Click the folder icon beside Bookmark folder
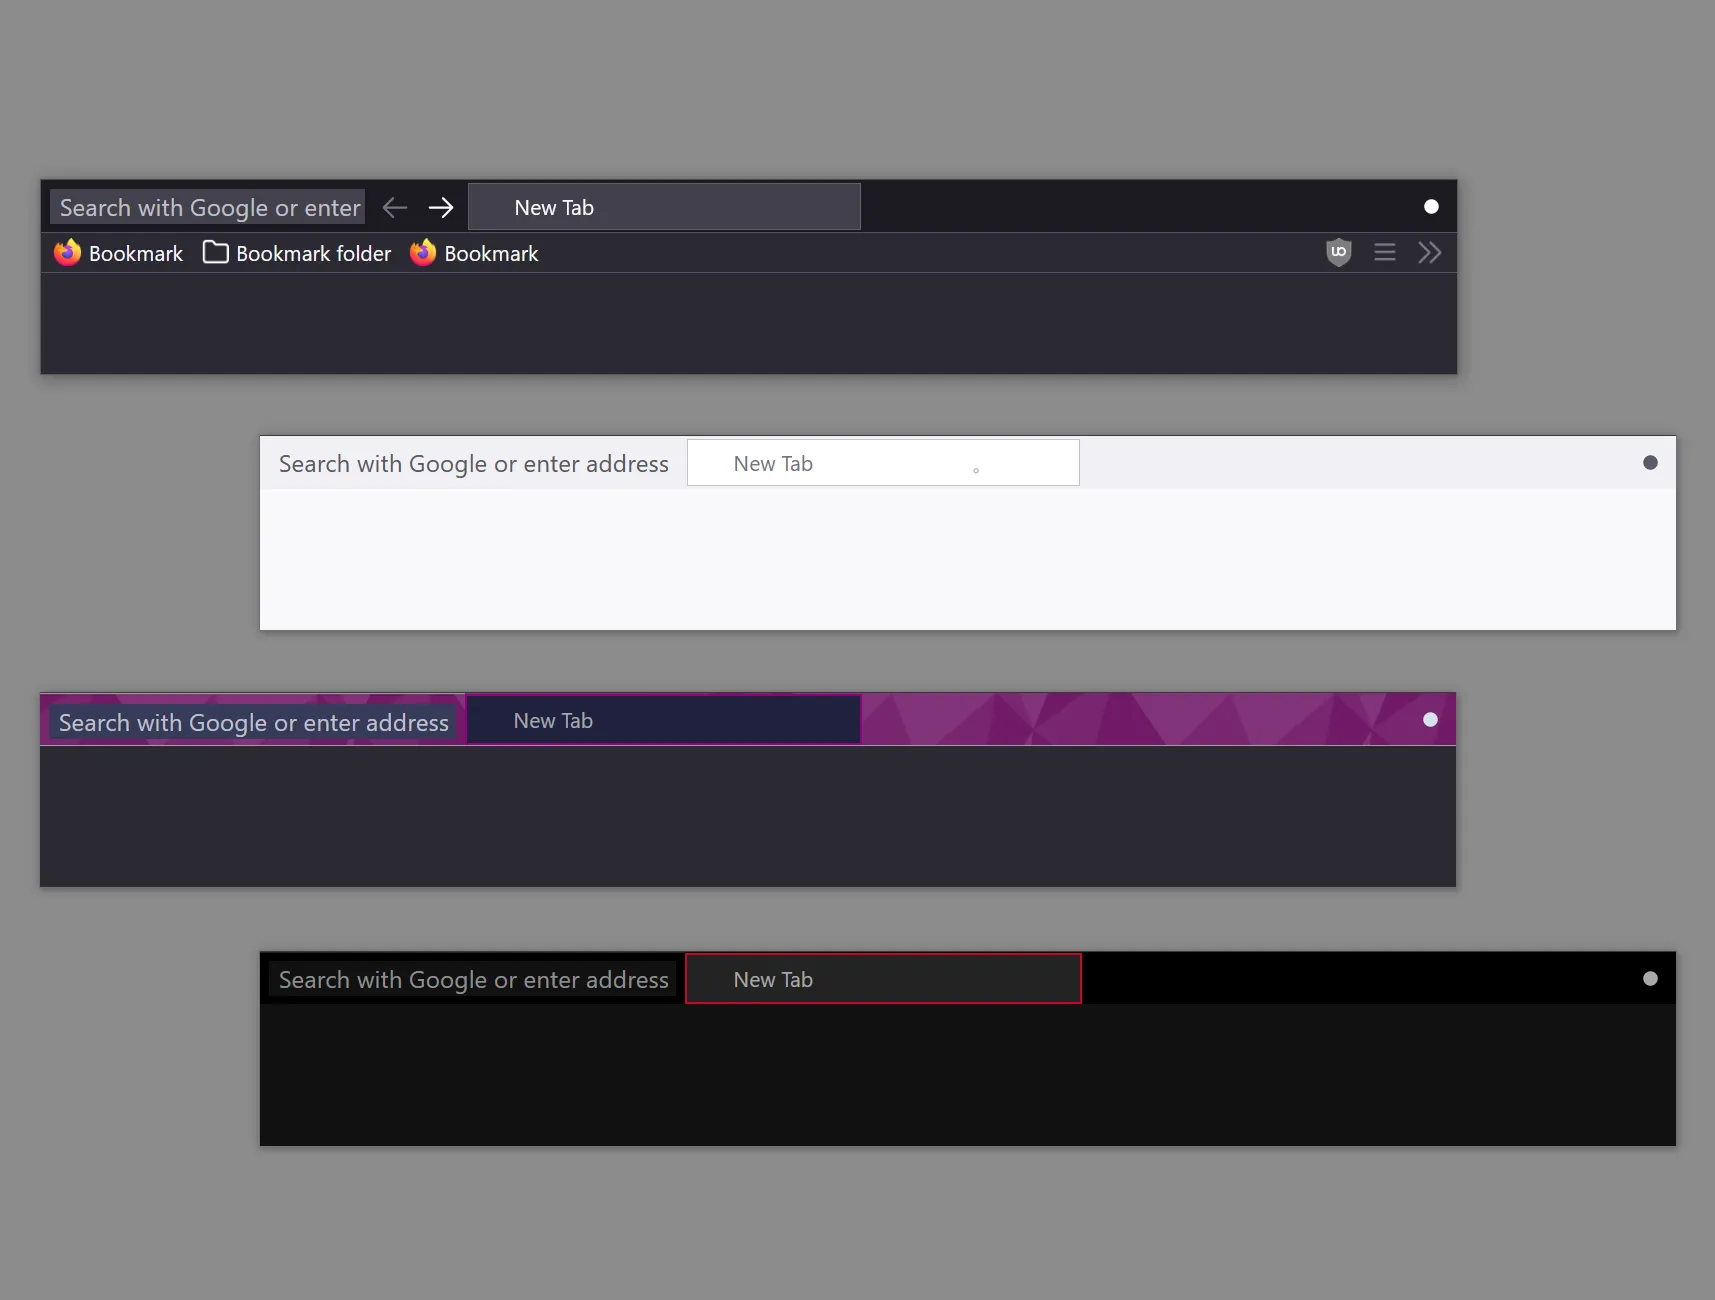The height and width of the screenshot is (1300, 1715). 215,252
